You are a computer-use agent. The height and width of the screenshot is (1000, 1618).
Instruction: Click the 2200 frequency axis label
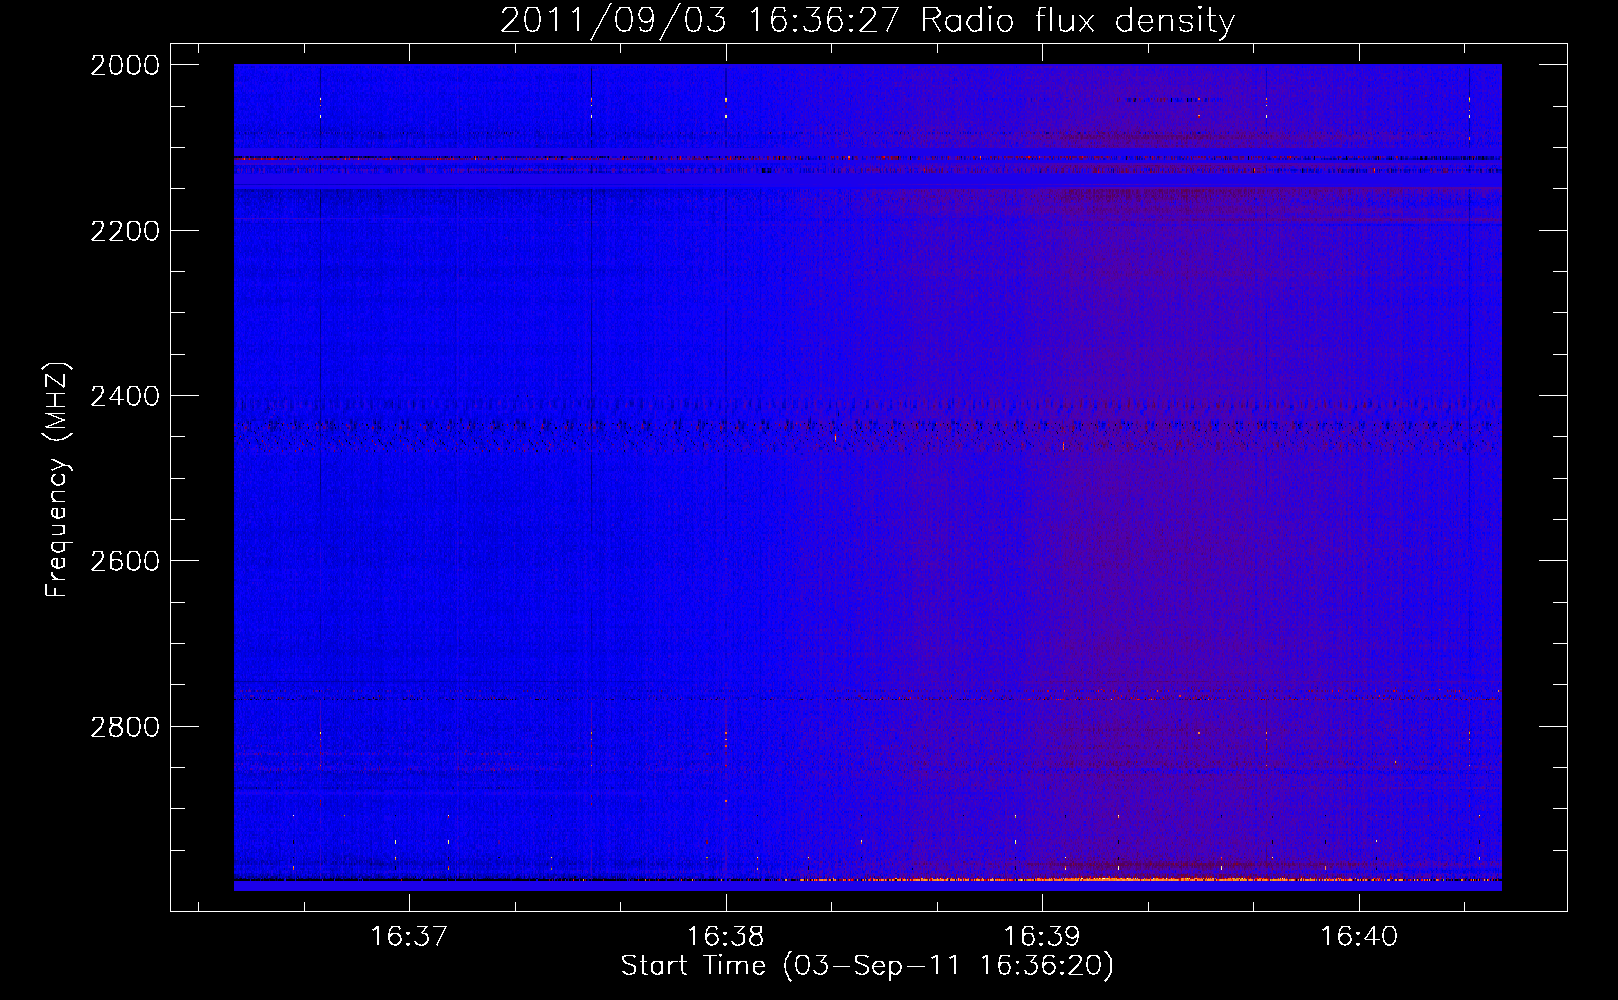125,231
